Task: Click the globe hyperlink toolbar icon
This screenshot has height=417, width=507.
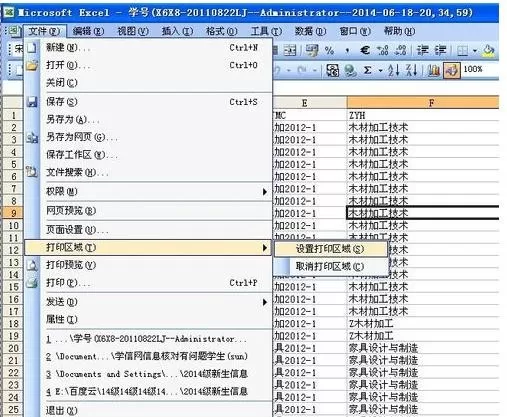Action: coord(350,70)
